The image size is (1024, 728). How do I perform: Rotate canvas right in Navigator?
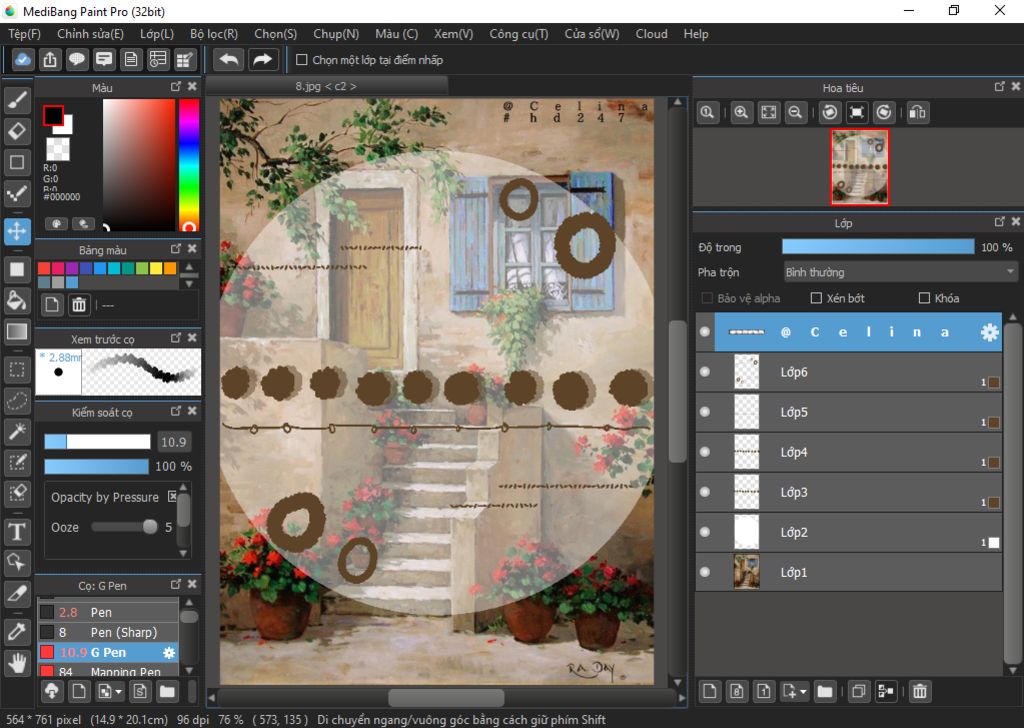(x=884, y=112)
